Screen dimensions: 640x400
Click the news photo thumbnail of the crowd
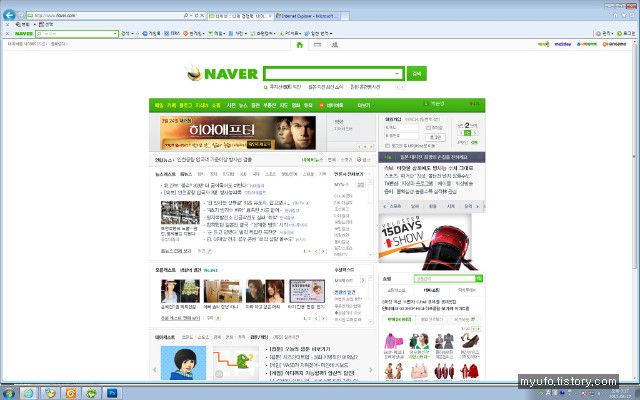click(x=180, y=213)
